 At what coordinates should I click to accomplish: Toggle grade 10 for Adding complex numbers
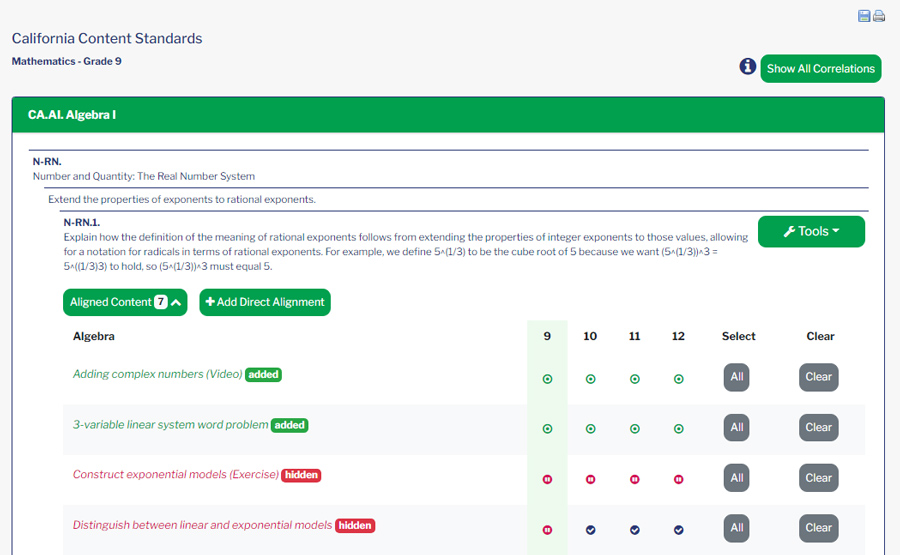pyautogui.click(x=590, y=379)
